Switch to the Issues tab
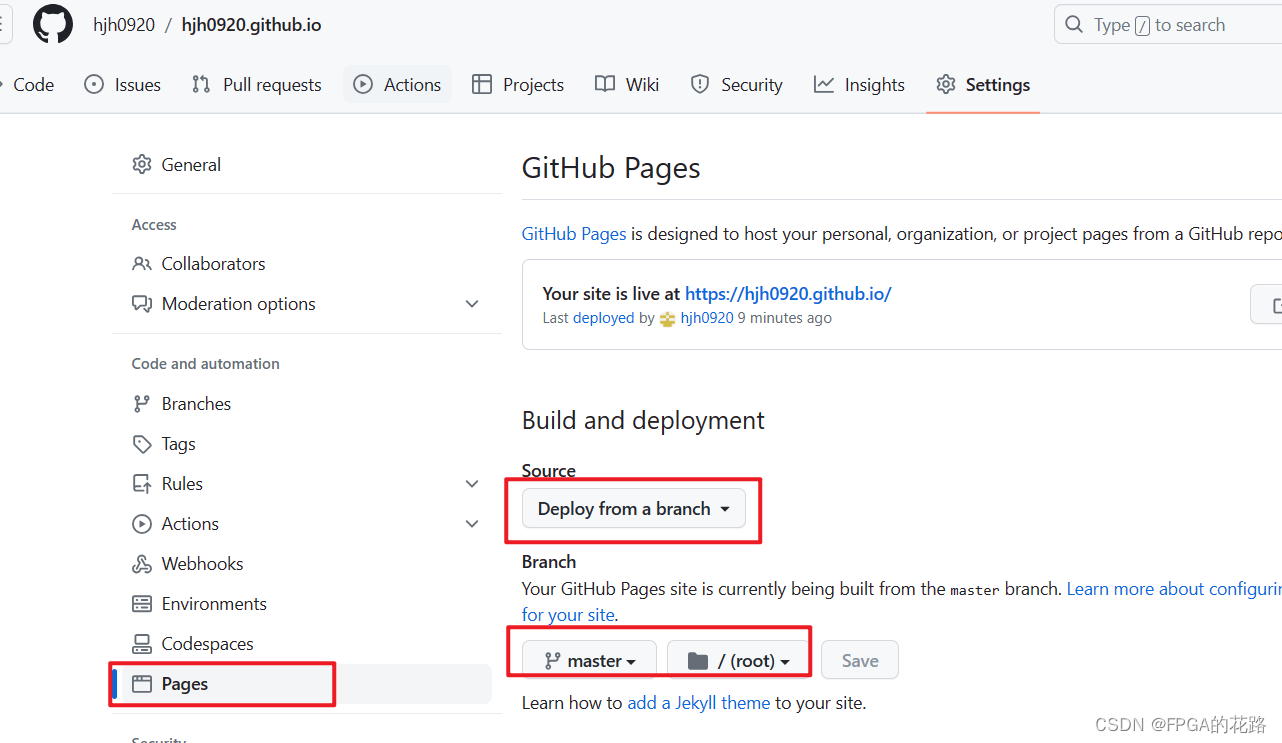 tap(123, 85)
